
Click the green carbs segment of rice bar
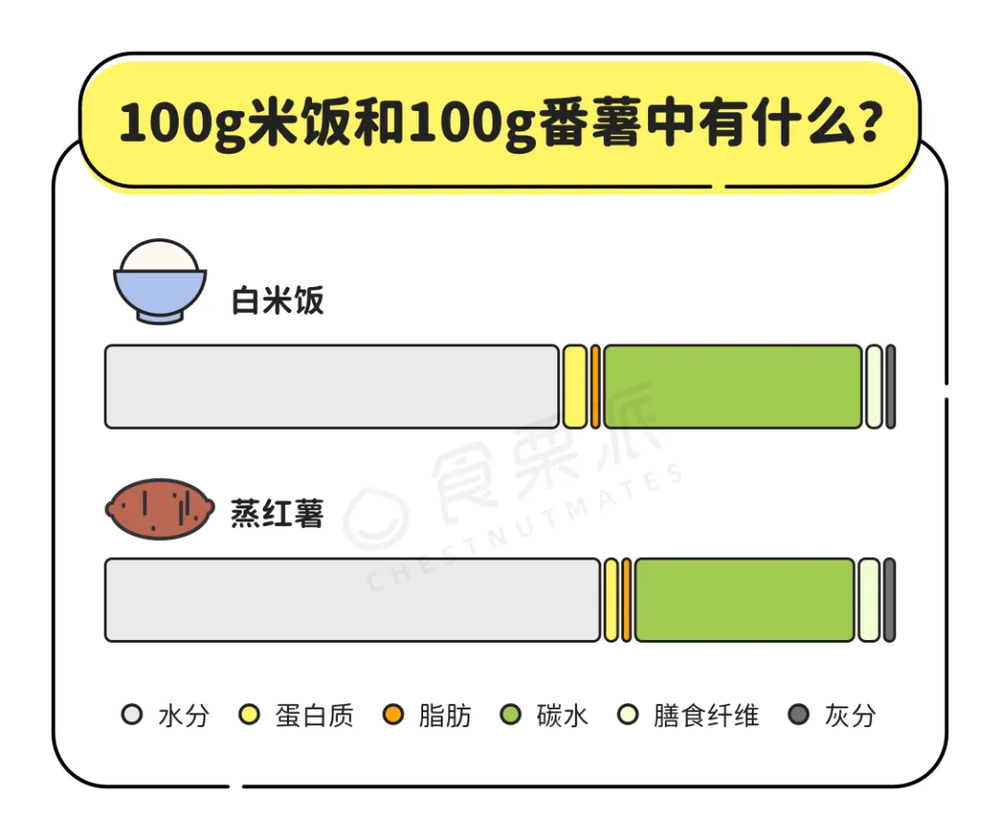pyautogui.click(x=732, y=387)
